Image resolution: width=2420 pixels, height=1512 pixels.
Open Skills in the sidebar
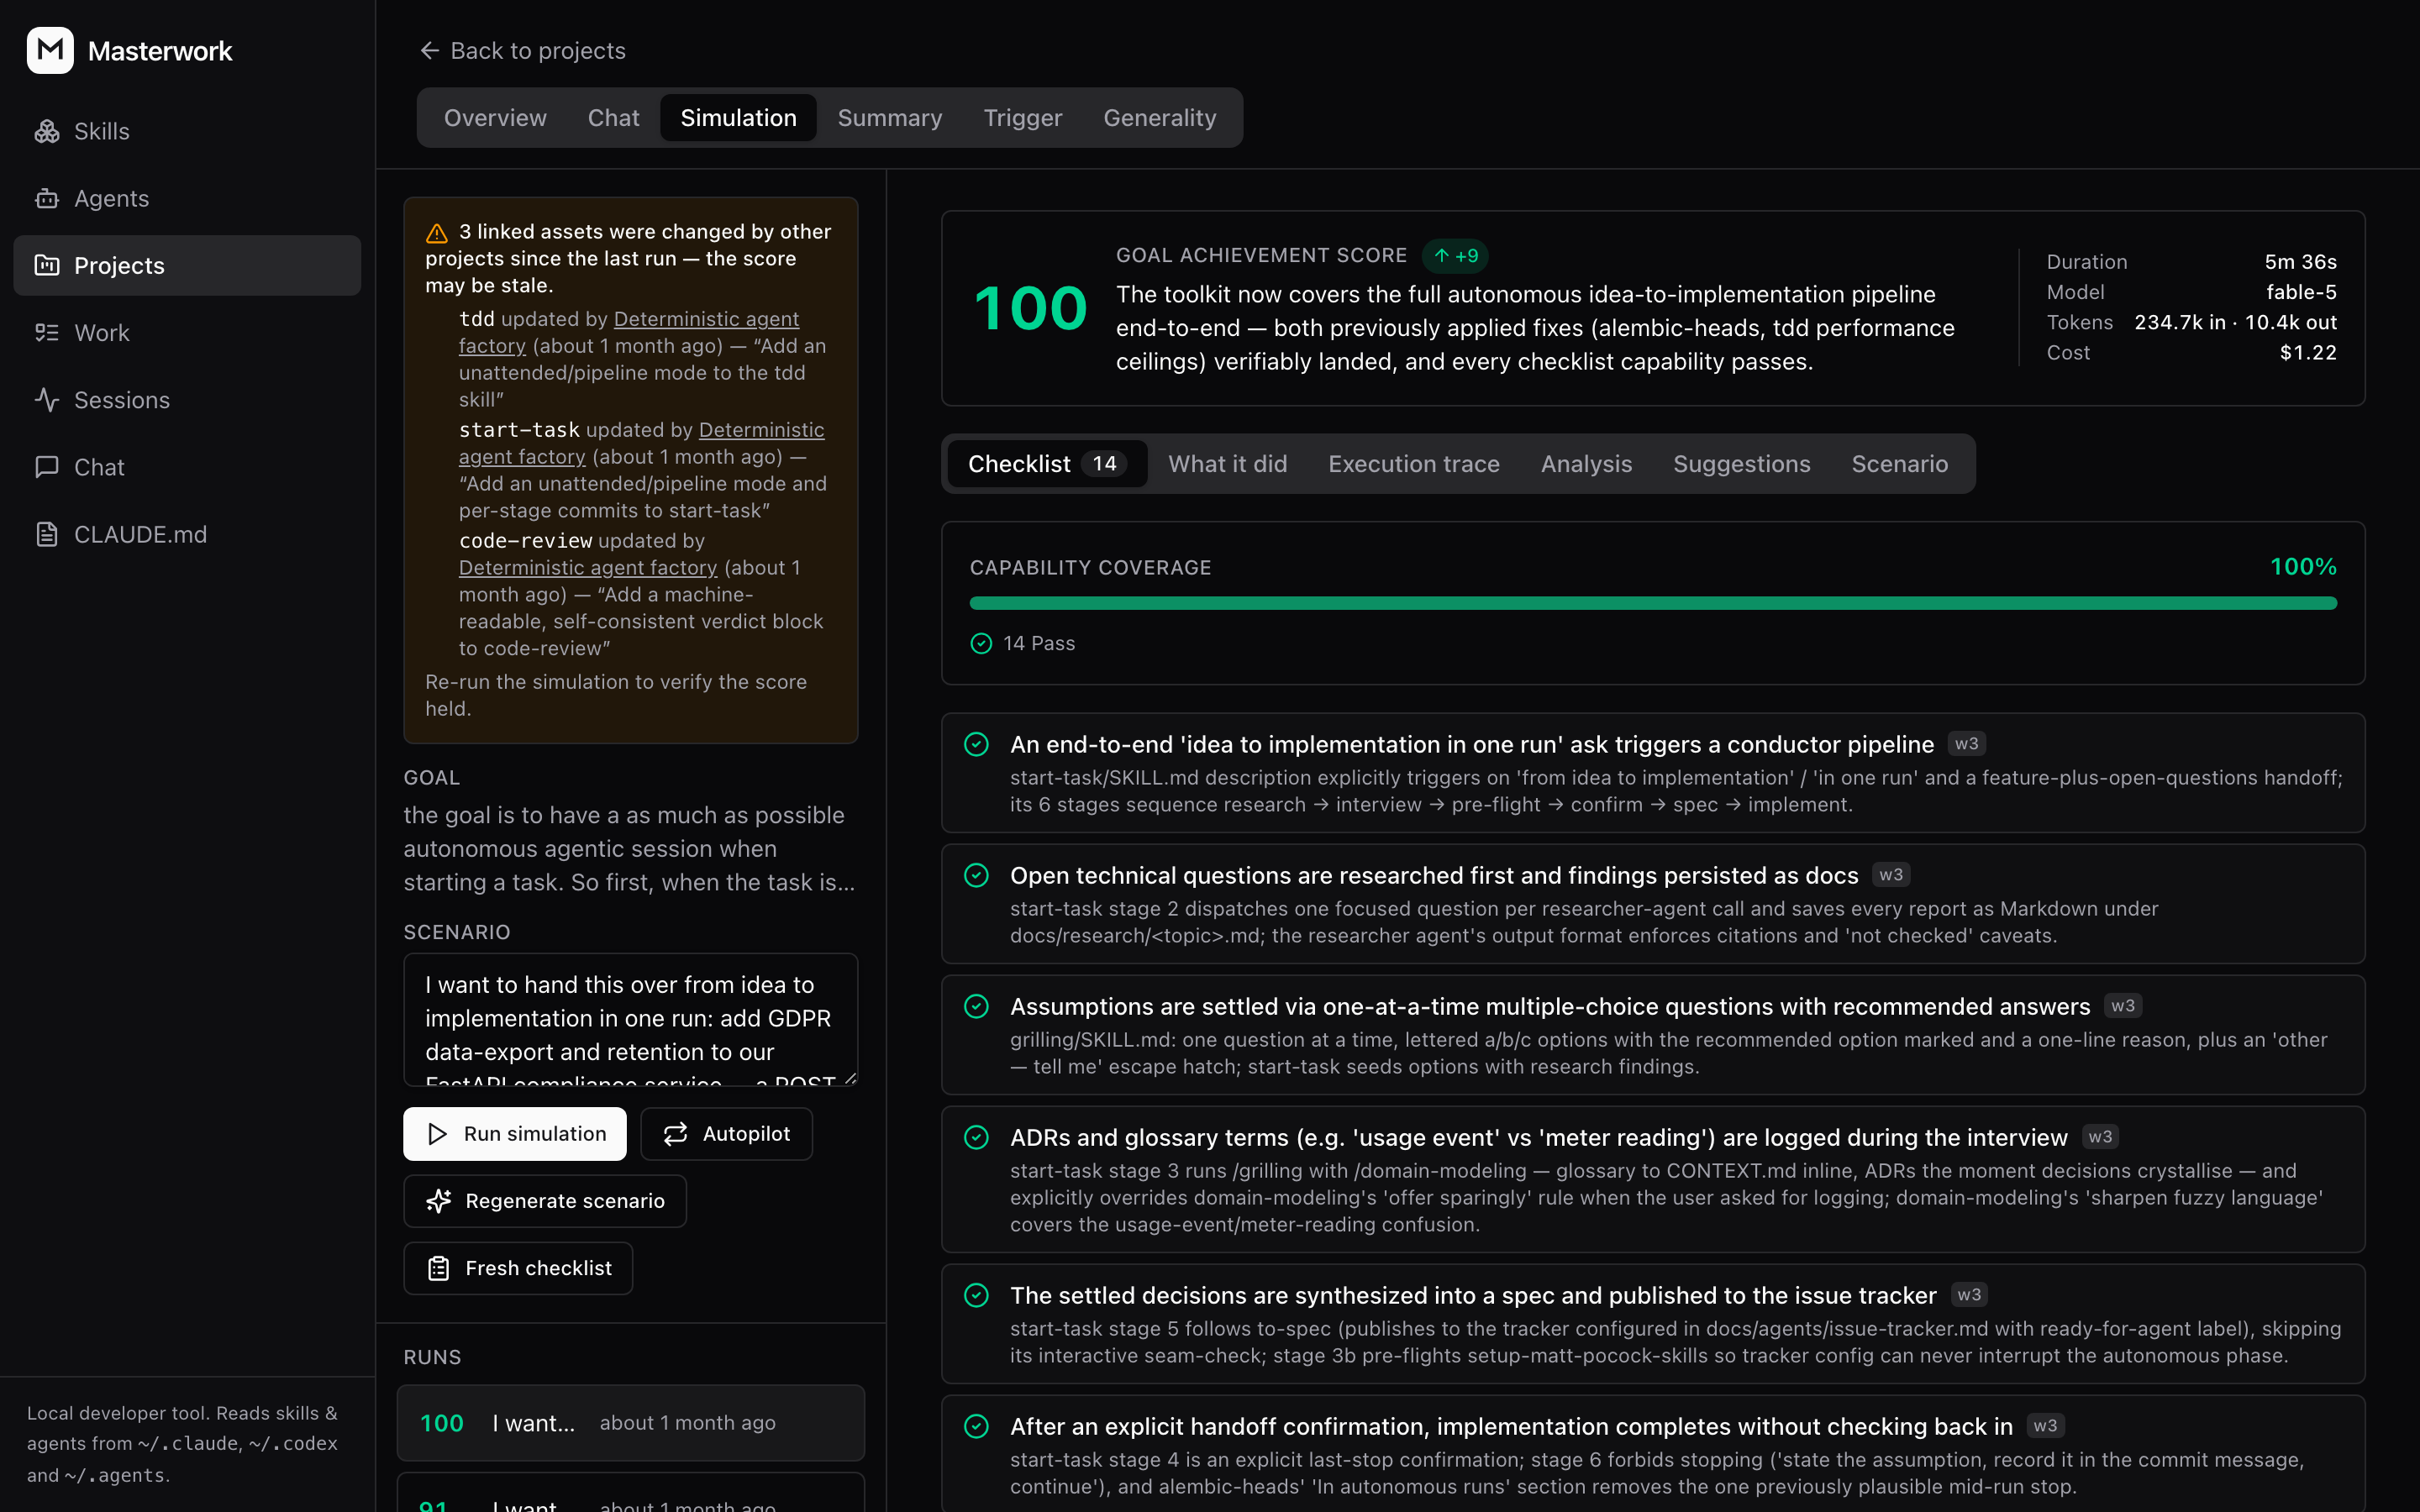[x=187, y=131]
